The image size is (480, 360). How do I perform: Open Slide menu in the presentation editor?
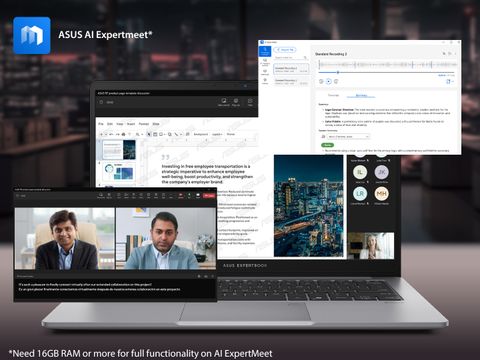[x=156, y=124]
